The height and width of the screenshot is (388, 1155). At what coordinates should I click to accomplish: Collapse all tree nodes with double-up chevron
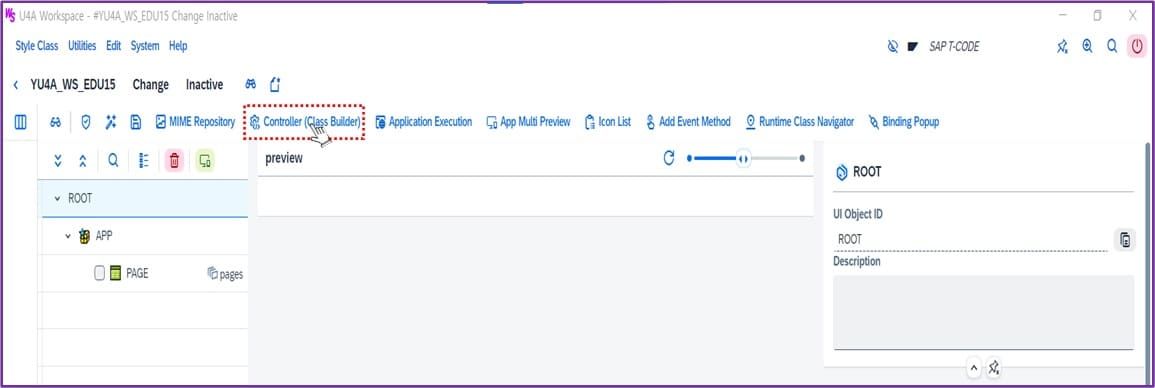(82, 161)
